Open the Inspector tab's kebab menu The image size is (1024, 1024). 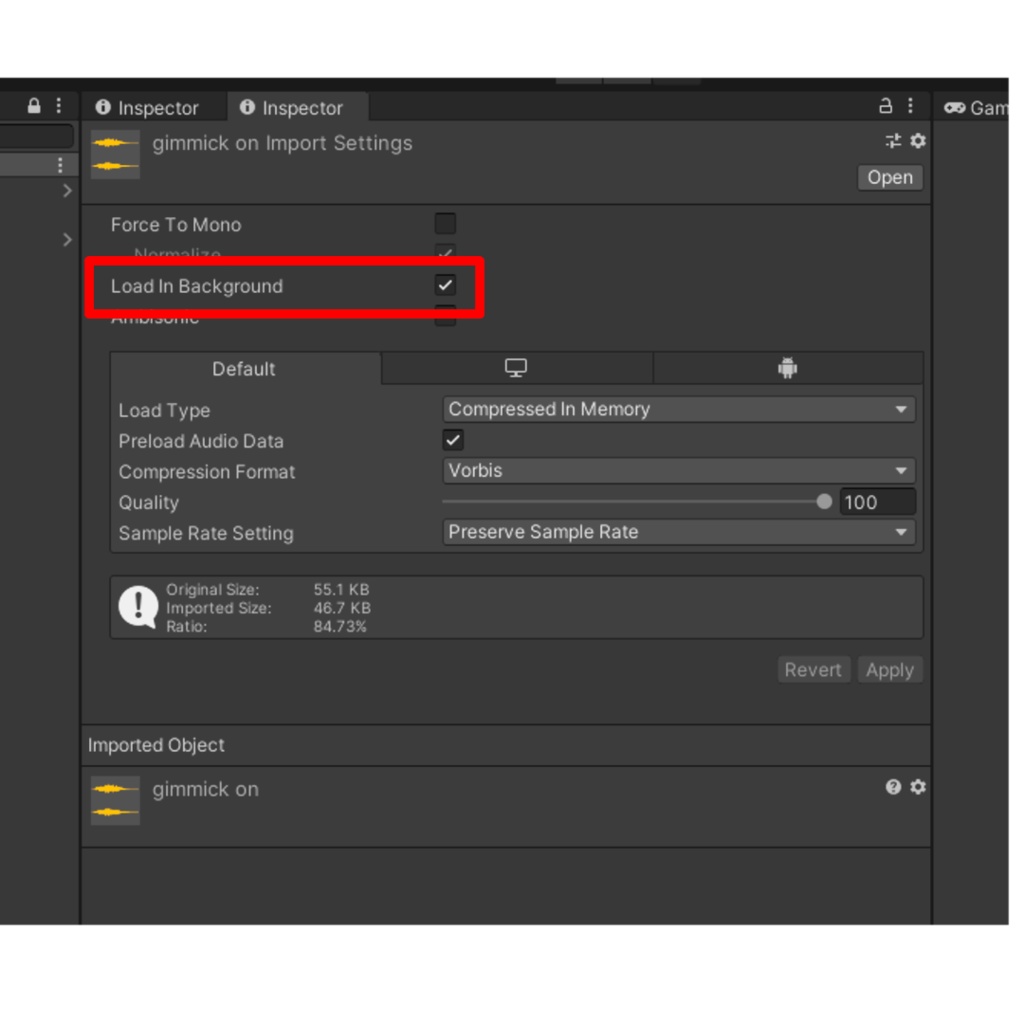[x=910, y=106]
